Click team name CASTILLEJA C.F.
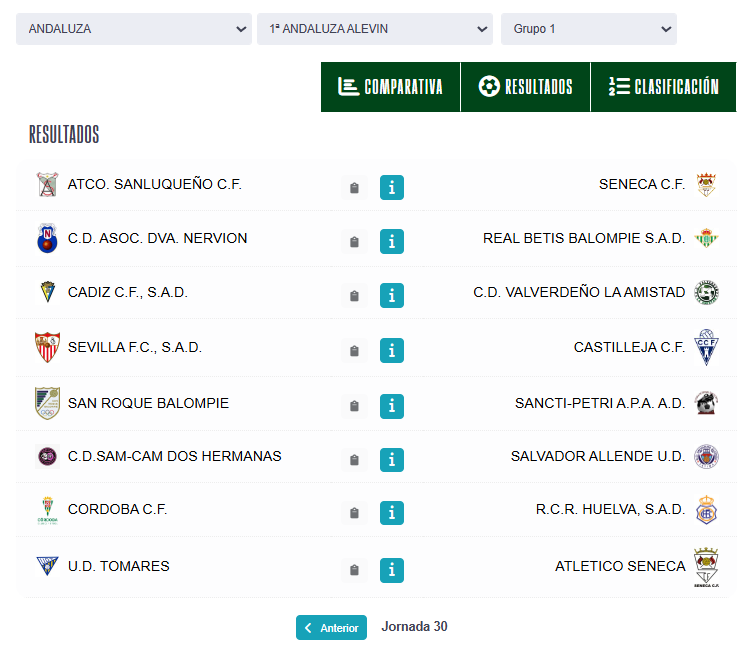The width and height of the screenshot is (752, 646). 629,347
